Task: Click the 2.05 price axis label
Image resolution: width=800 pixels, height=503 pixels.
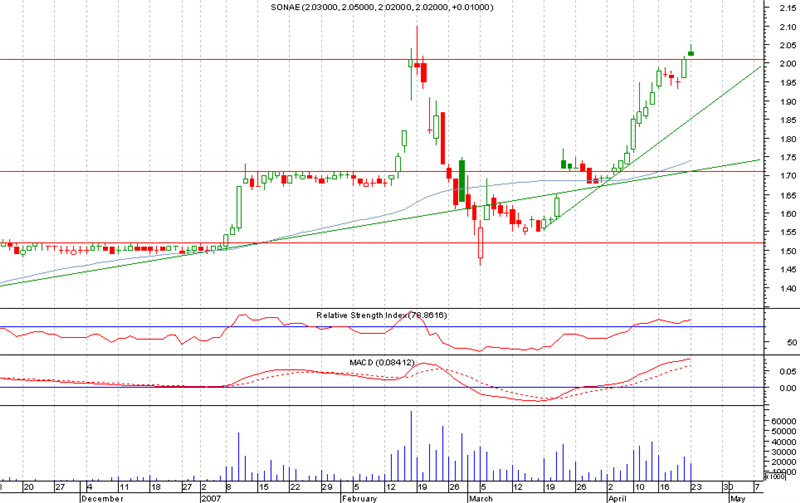Action: click(788, 45)
